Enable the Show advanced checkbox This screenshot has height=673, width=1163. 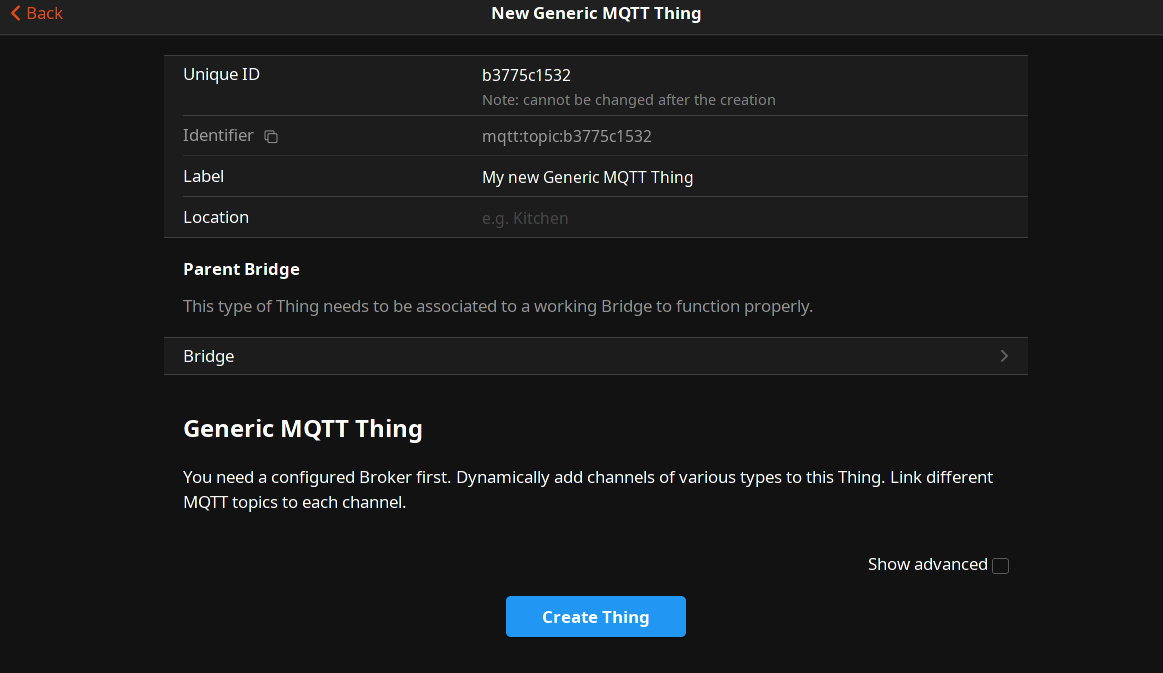[x=1000, y=566]
